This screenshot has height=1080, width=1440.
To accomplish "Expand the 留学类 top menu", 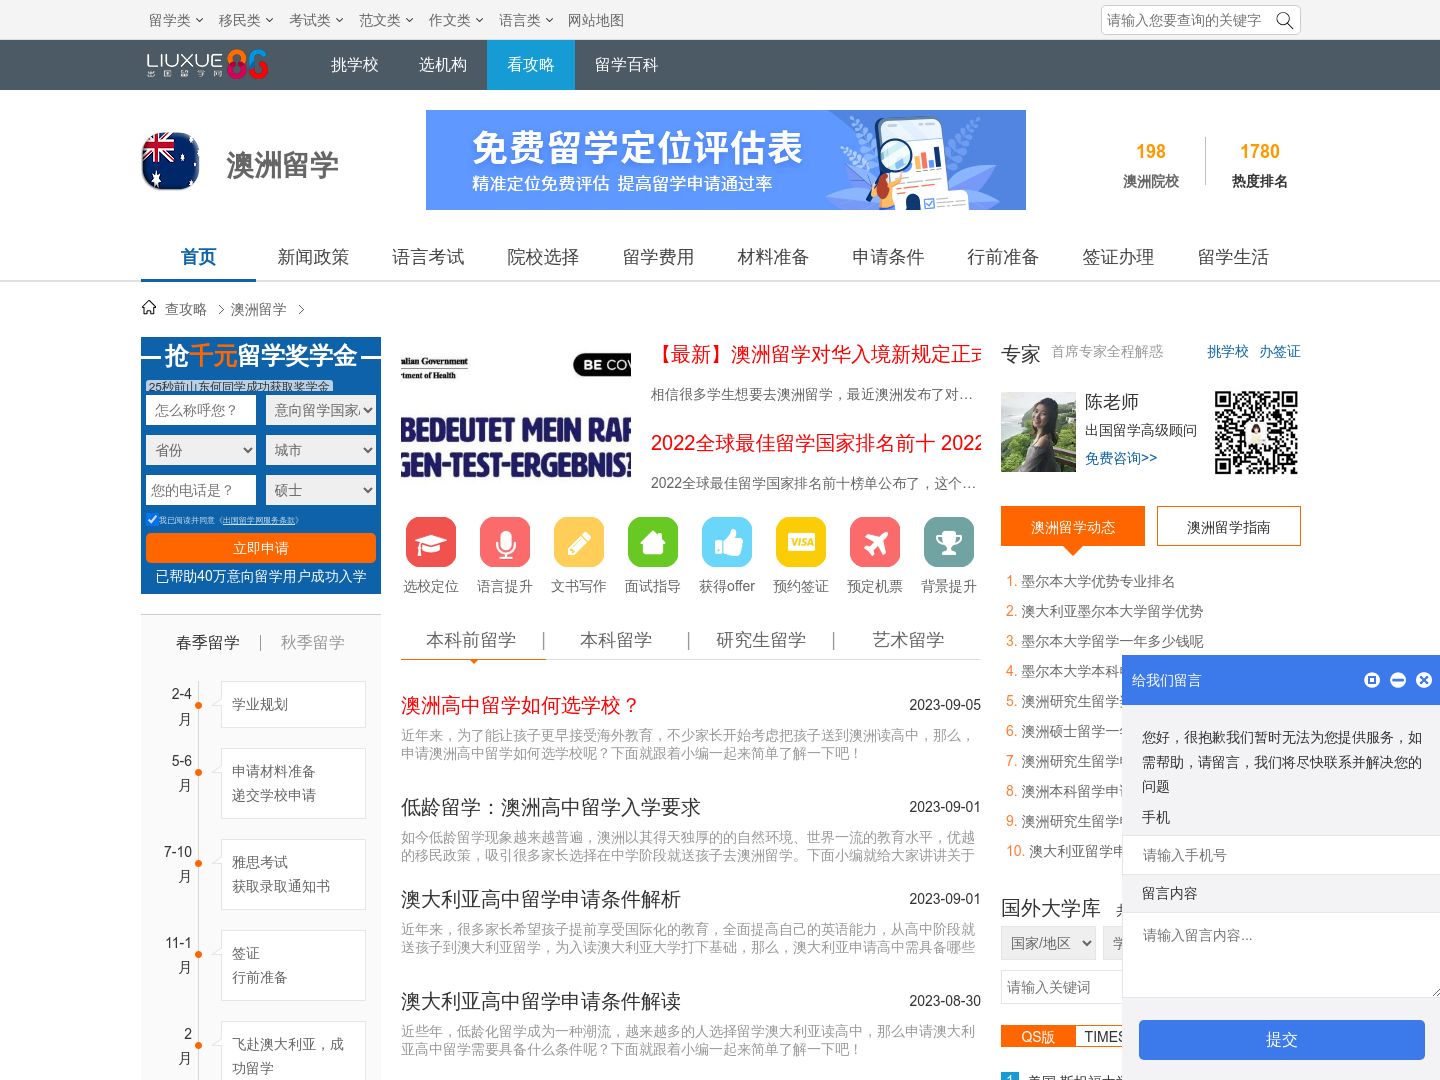I will tap(176, 20).
